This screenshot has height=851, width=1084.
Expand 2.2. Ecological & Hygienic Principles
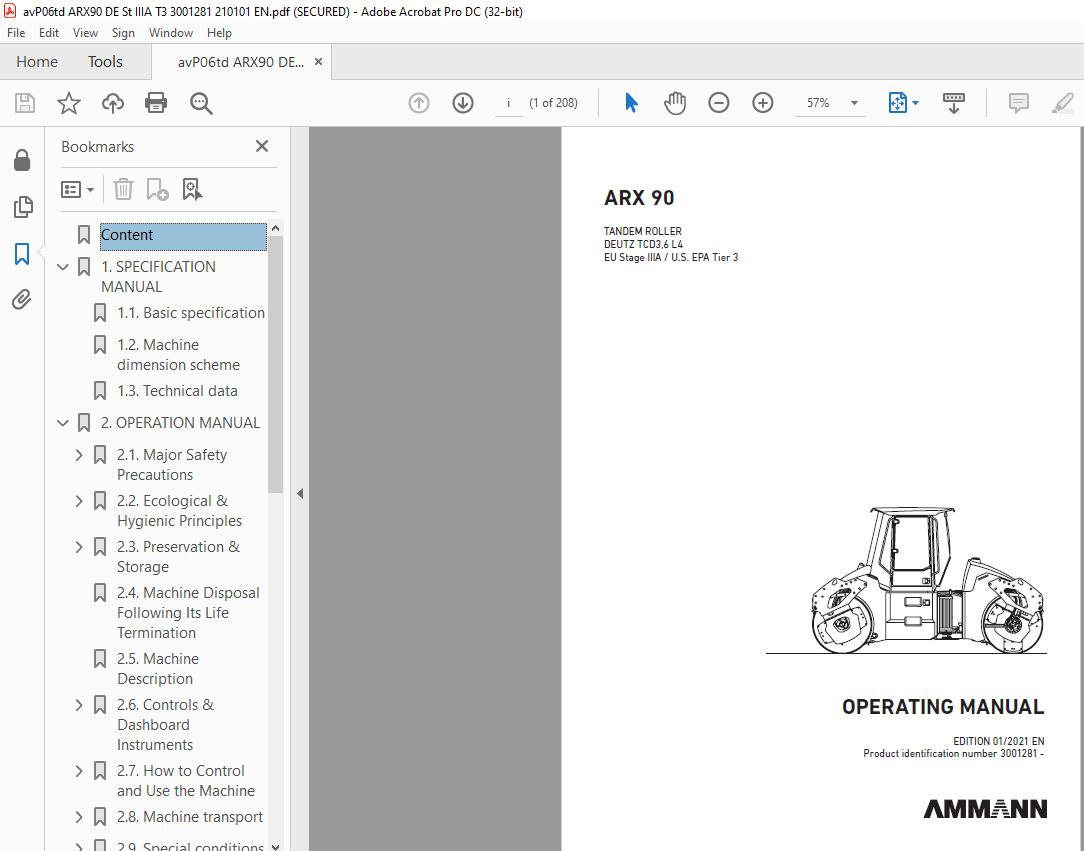pyautogui.click(x=79, y=501)
